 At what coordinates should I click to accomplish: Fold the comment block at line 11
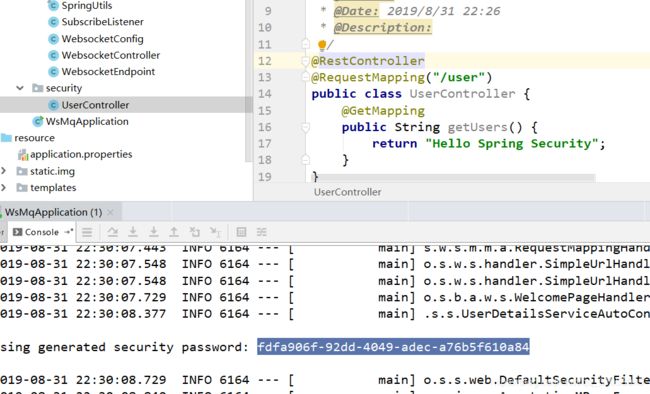click(306, 44)
